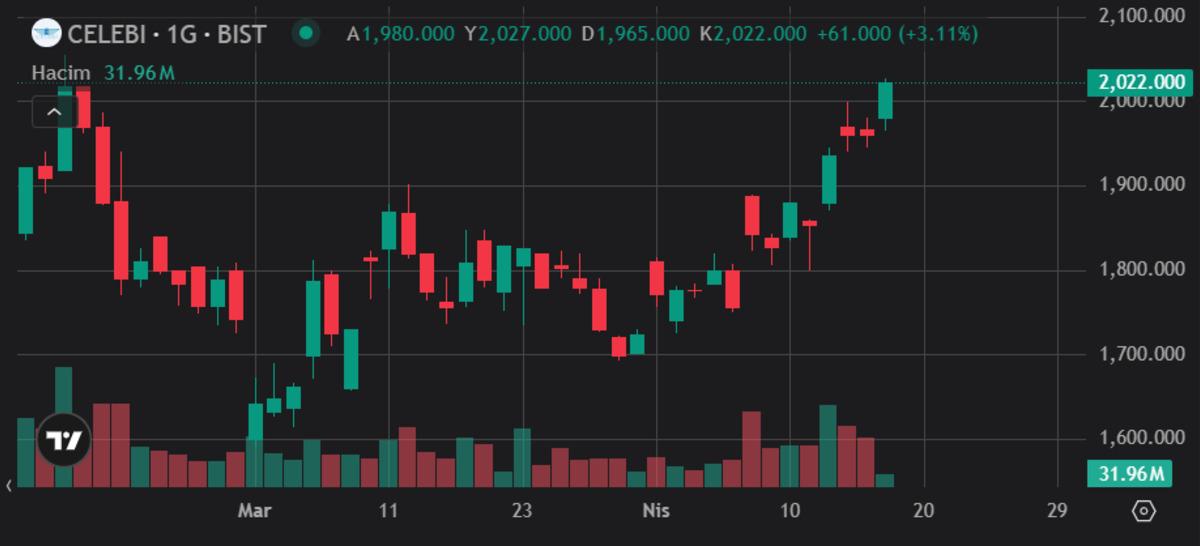This screenshot has width=1200, height=546.
Task: Click the 23 date on time axis
Action: (x=521, y=511)
